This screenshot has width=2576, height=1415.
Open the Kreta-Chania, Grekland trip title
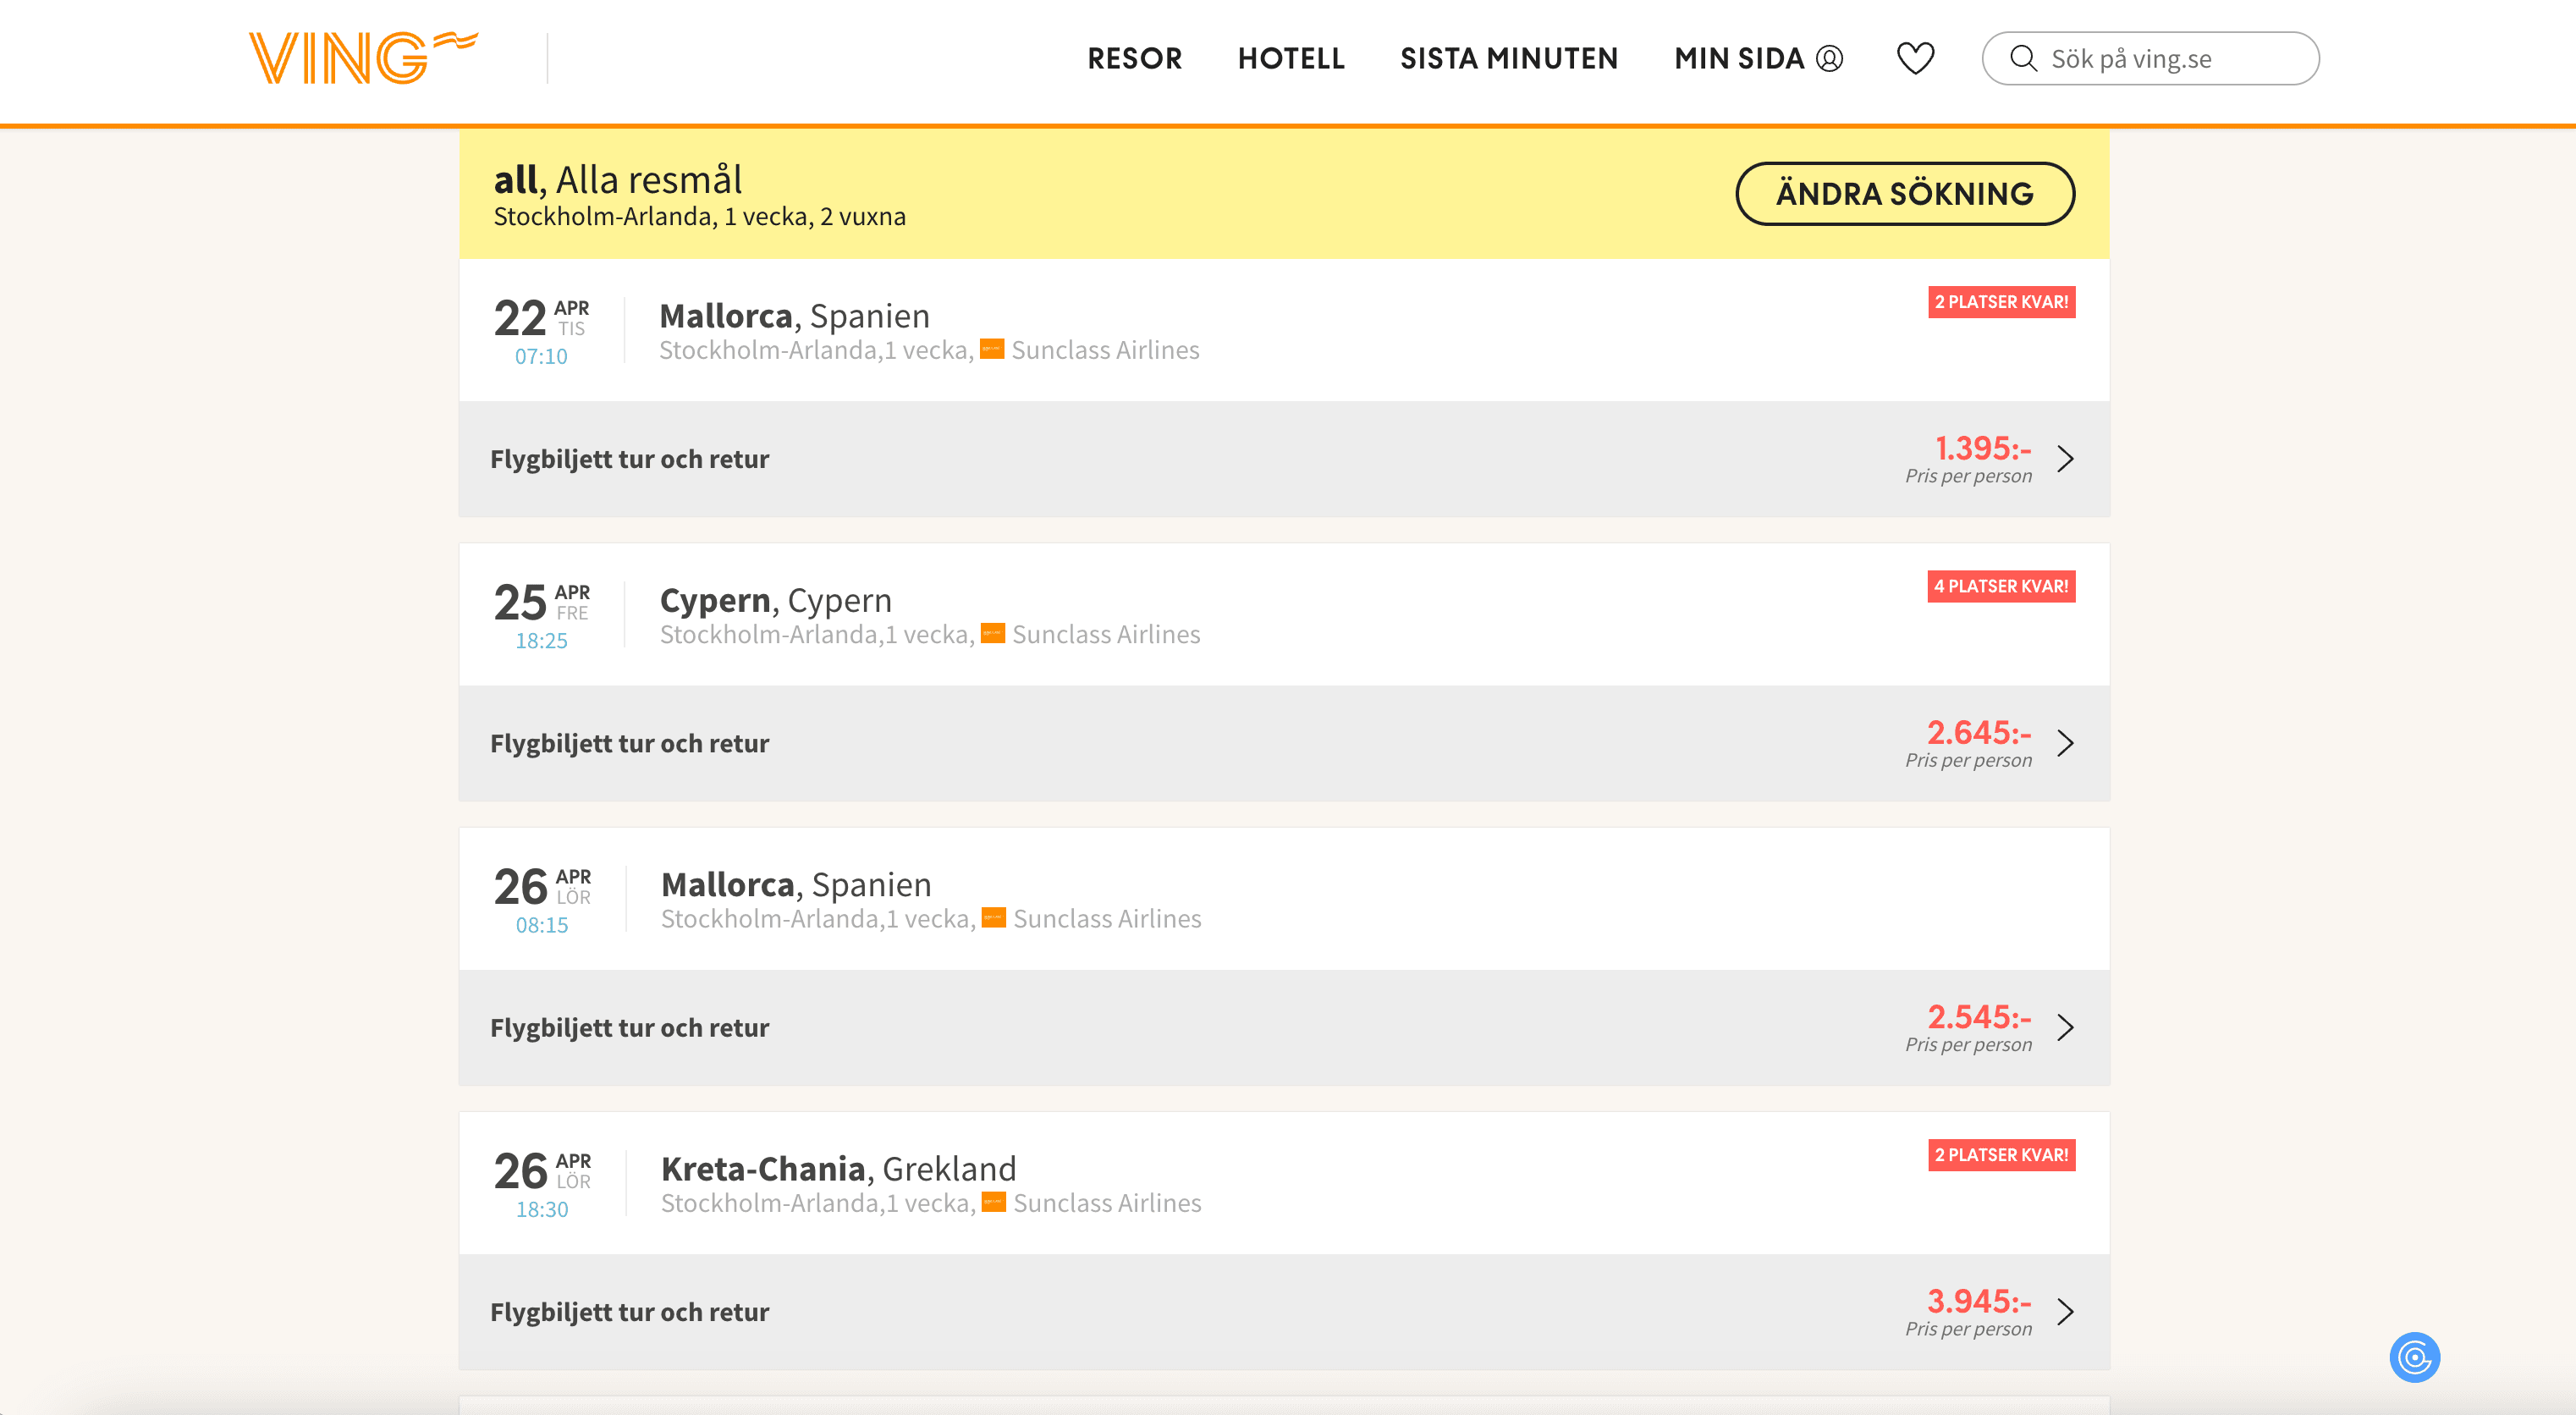[x=838, y=1168]
